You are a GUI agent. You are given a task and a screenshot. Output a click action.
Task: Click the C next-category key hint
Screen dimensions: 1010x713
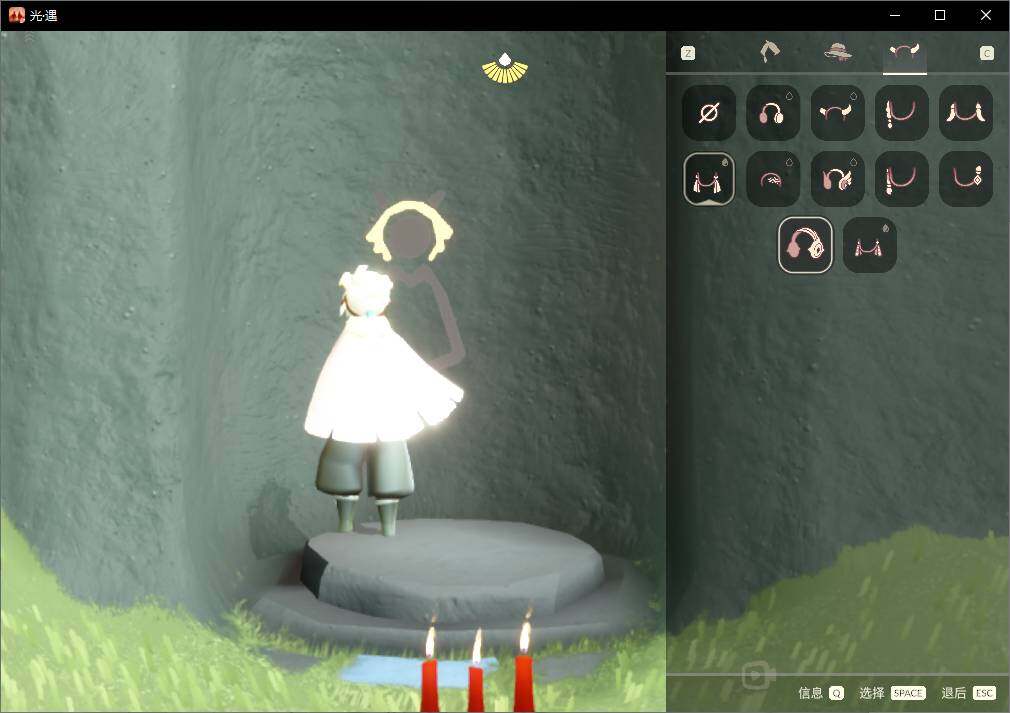987,53
